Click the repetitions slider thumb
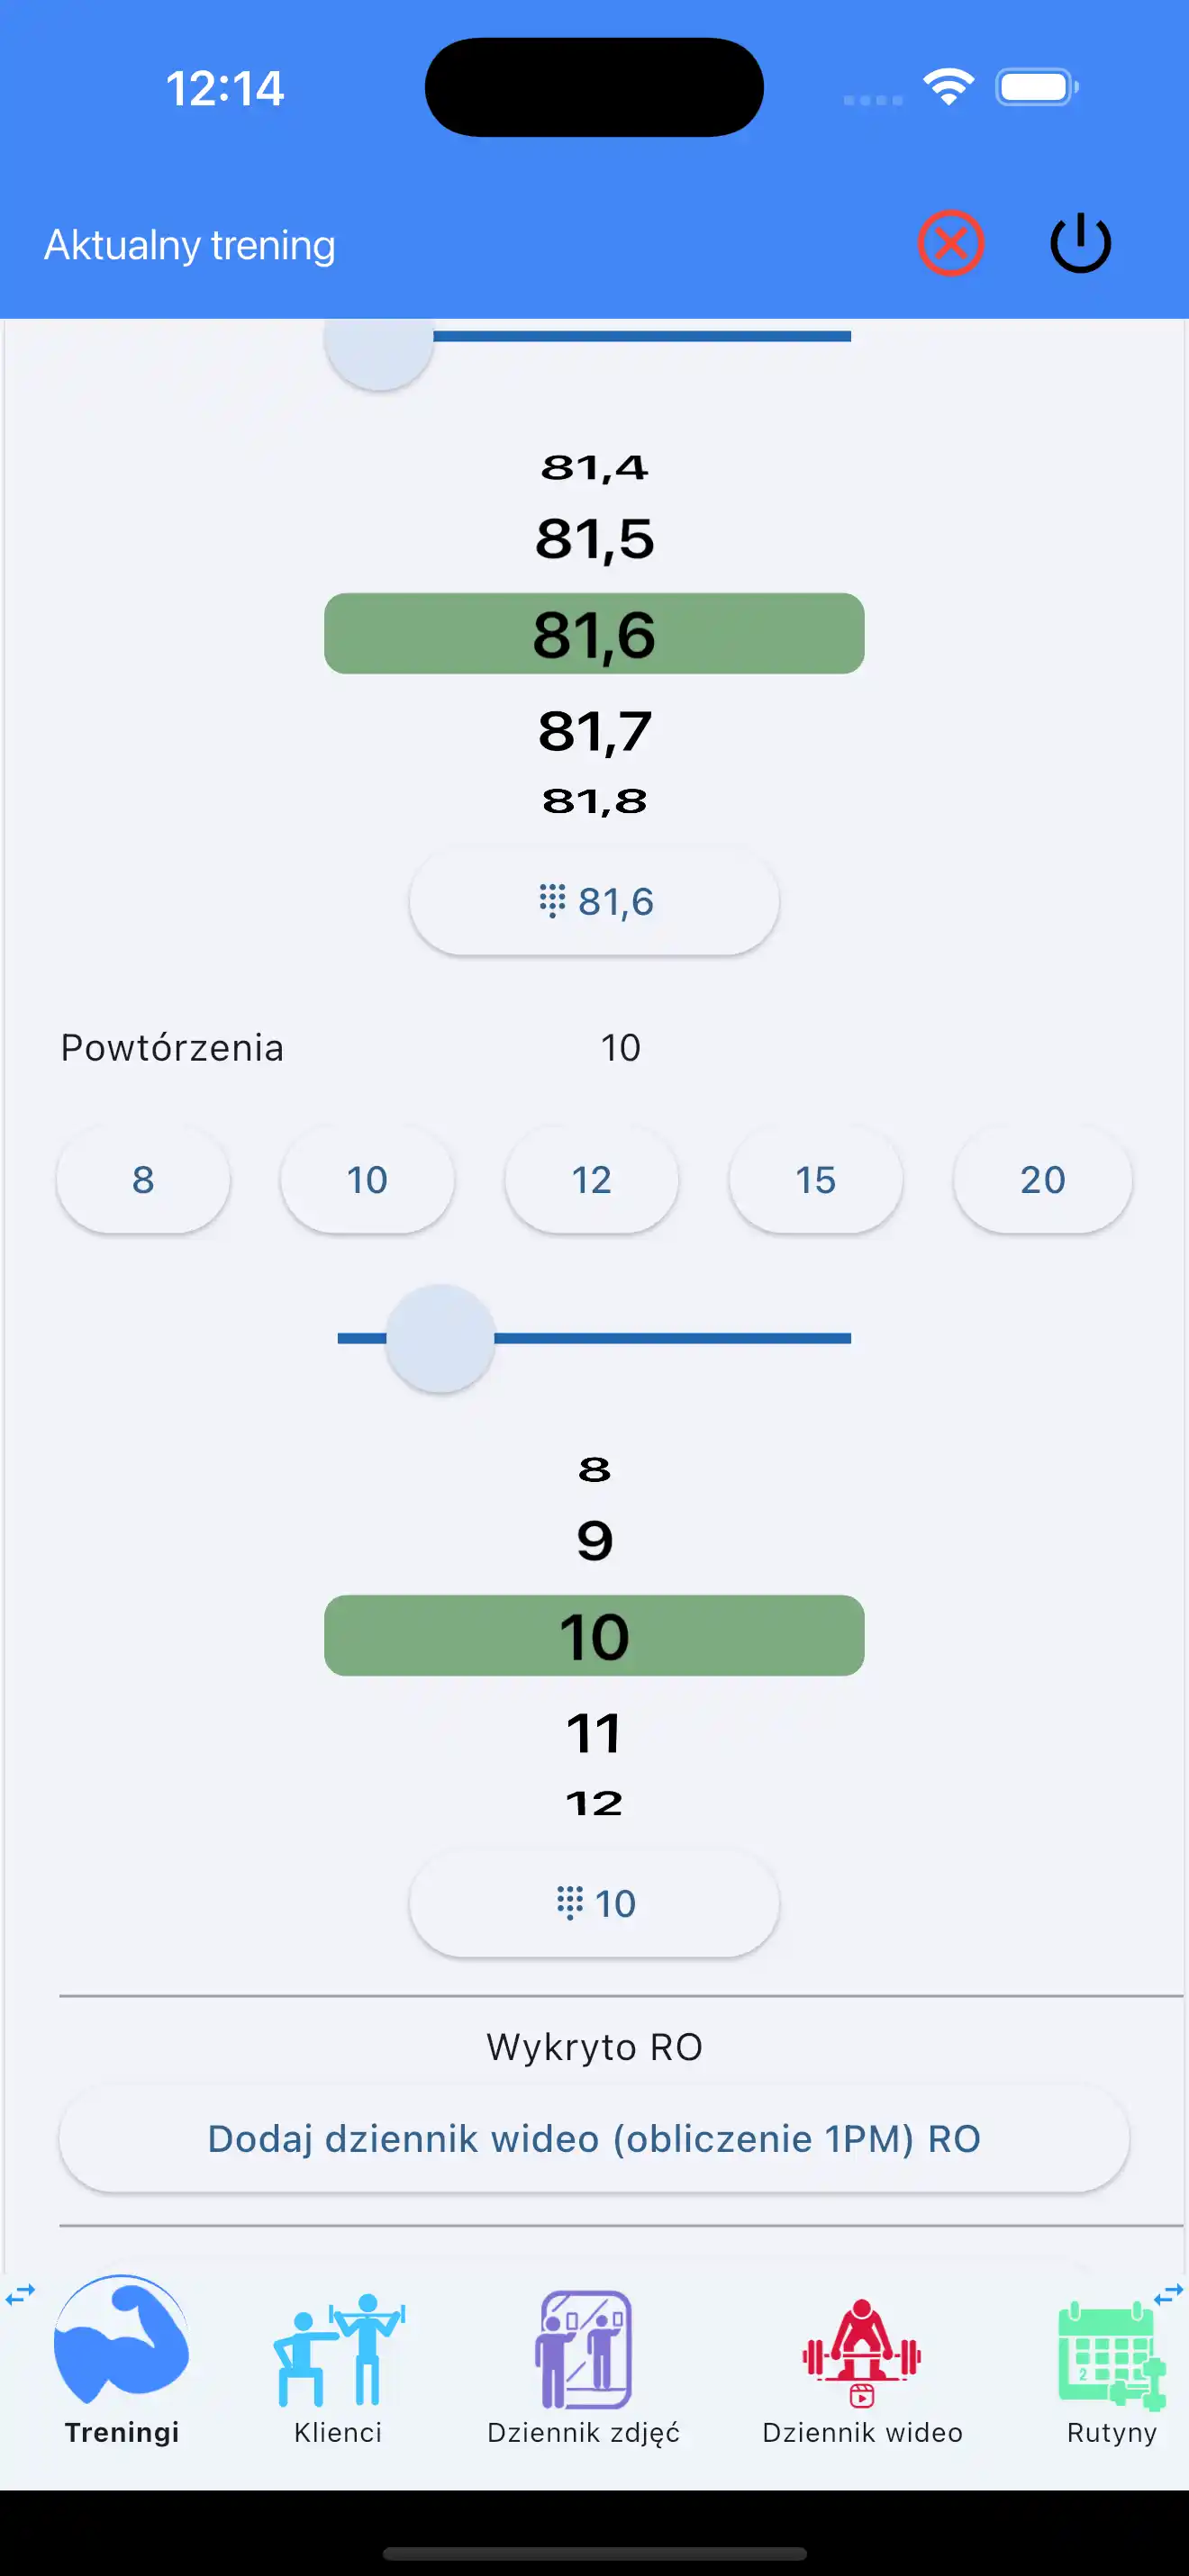1189x2576 pixels. tap(440, 1338)
